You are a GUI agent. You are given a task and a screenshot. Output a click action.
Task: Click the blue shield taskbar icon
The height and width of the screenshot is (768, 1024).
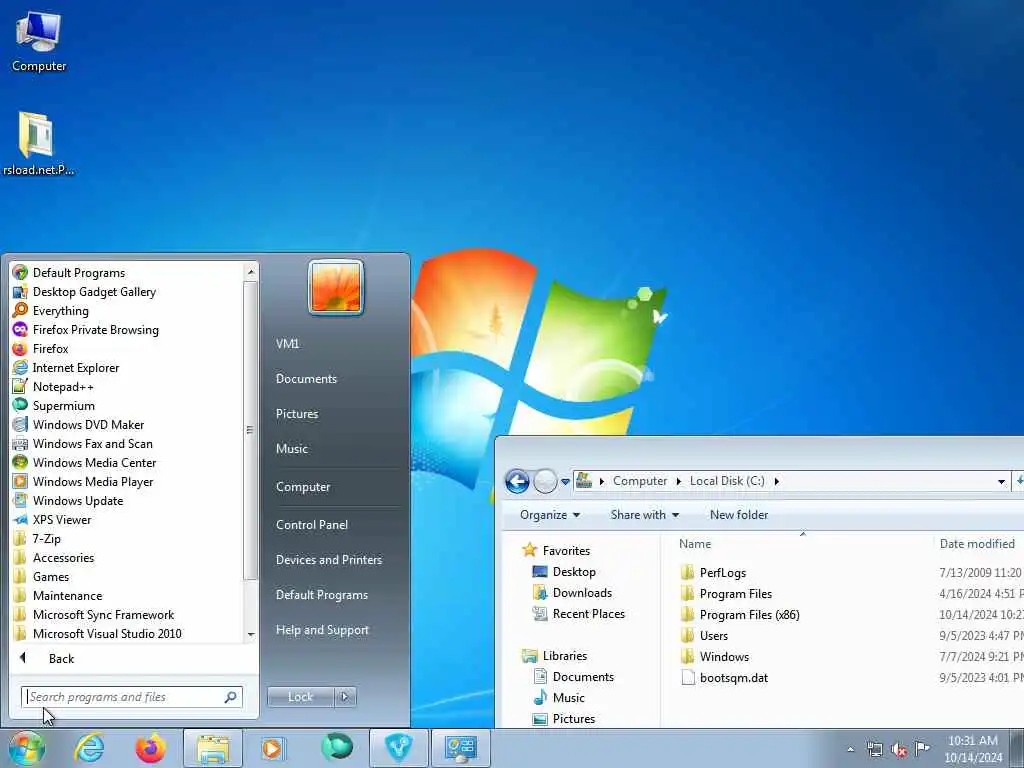click(x=399, y=748)
